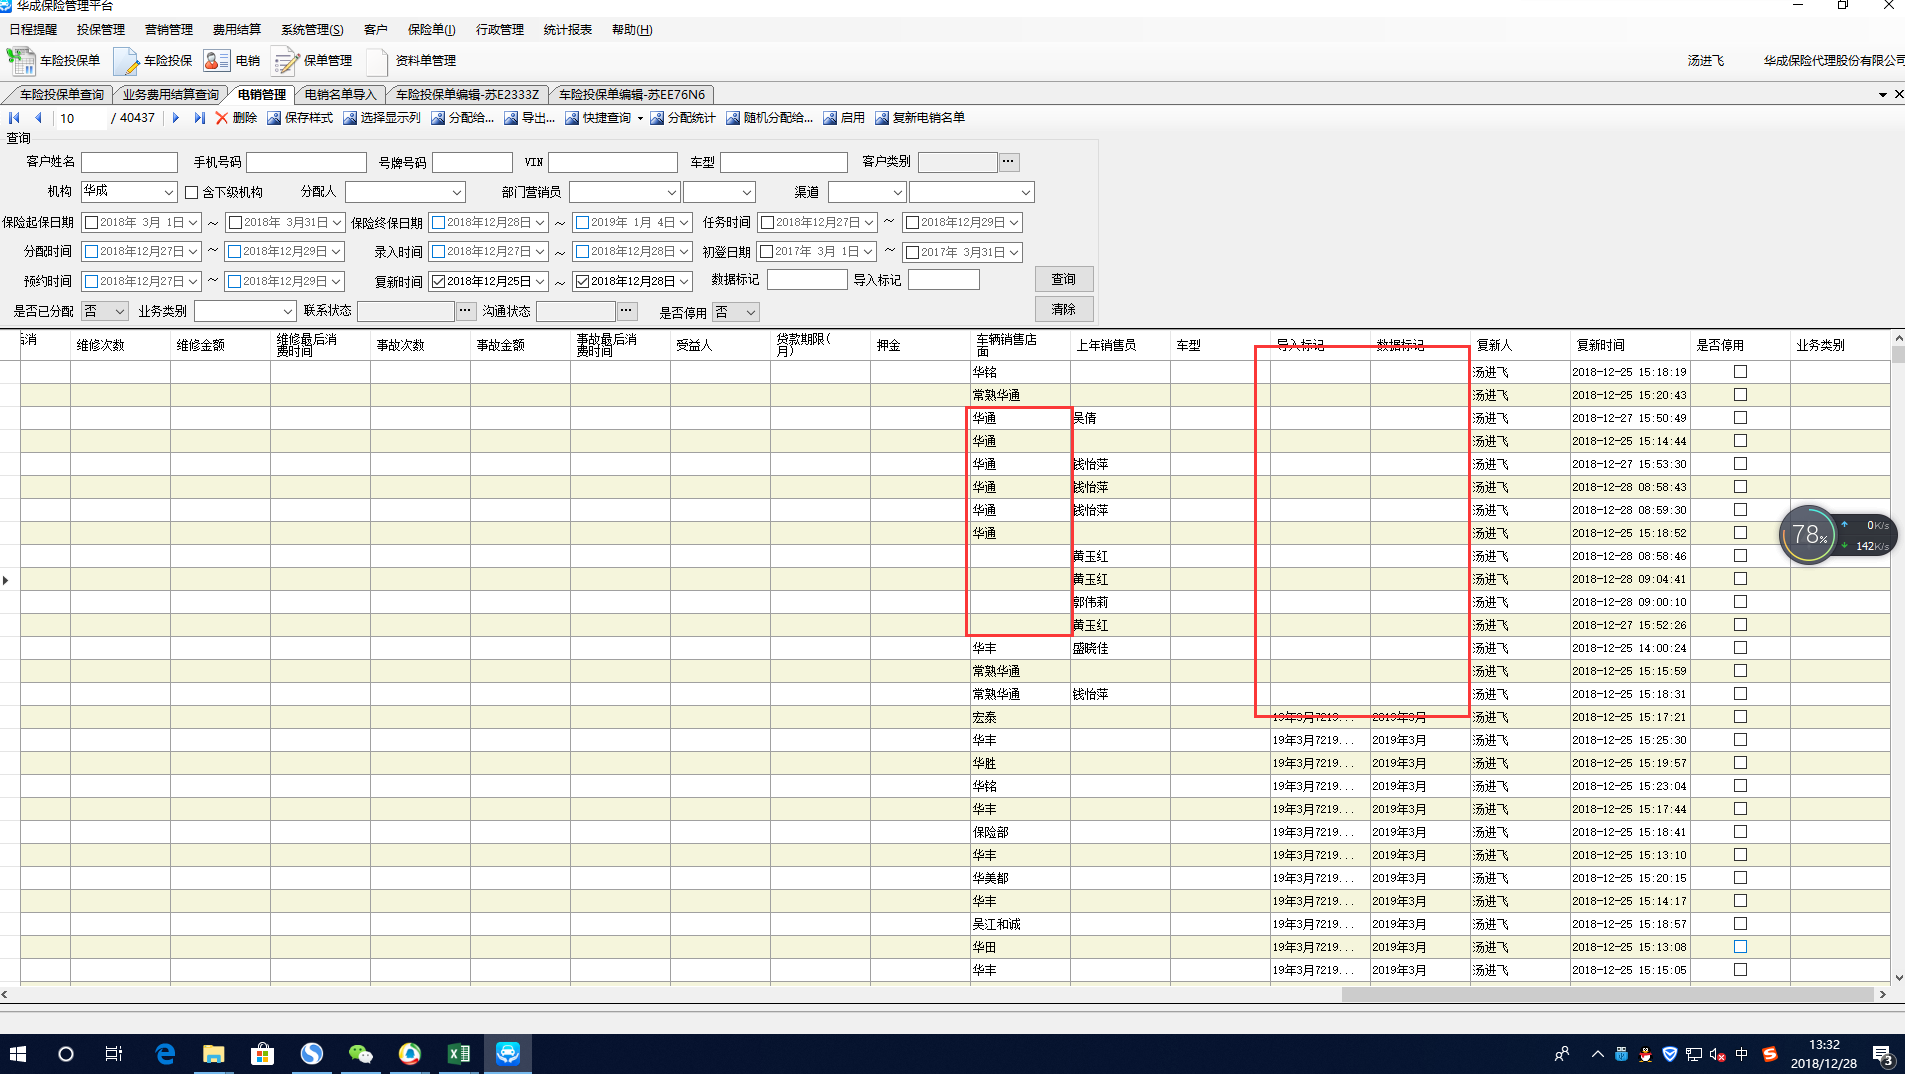This screenshot has height=1074, width=1905.
Task: Click the 分配统计 toolbar icon
Action: (x=657, y=118)
